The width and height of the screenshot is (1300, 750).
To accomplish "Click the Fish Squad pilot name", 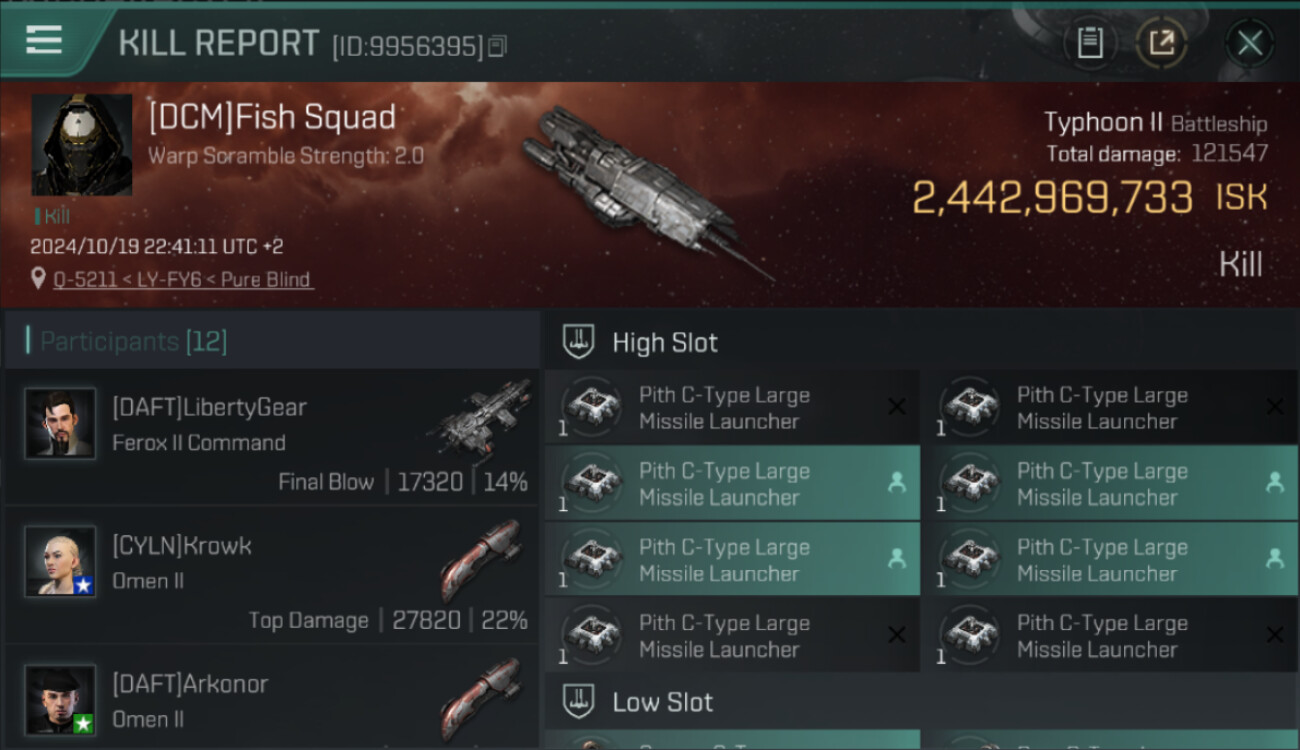I will (x=272, y=118).
